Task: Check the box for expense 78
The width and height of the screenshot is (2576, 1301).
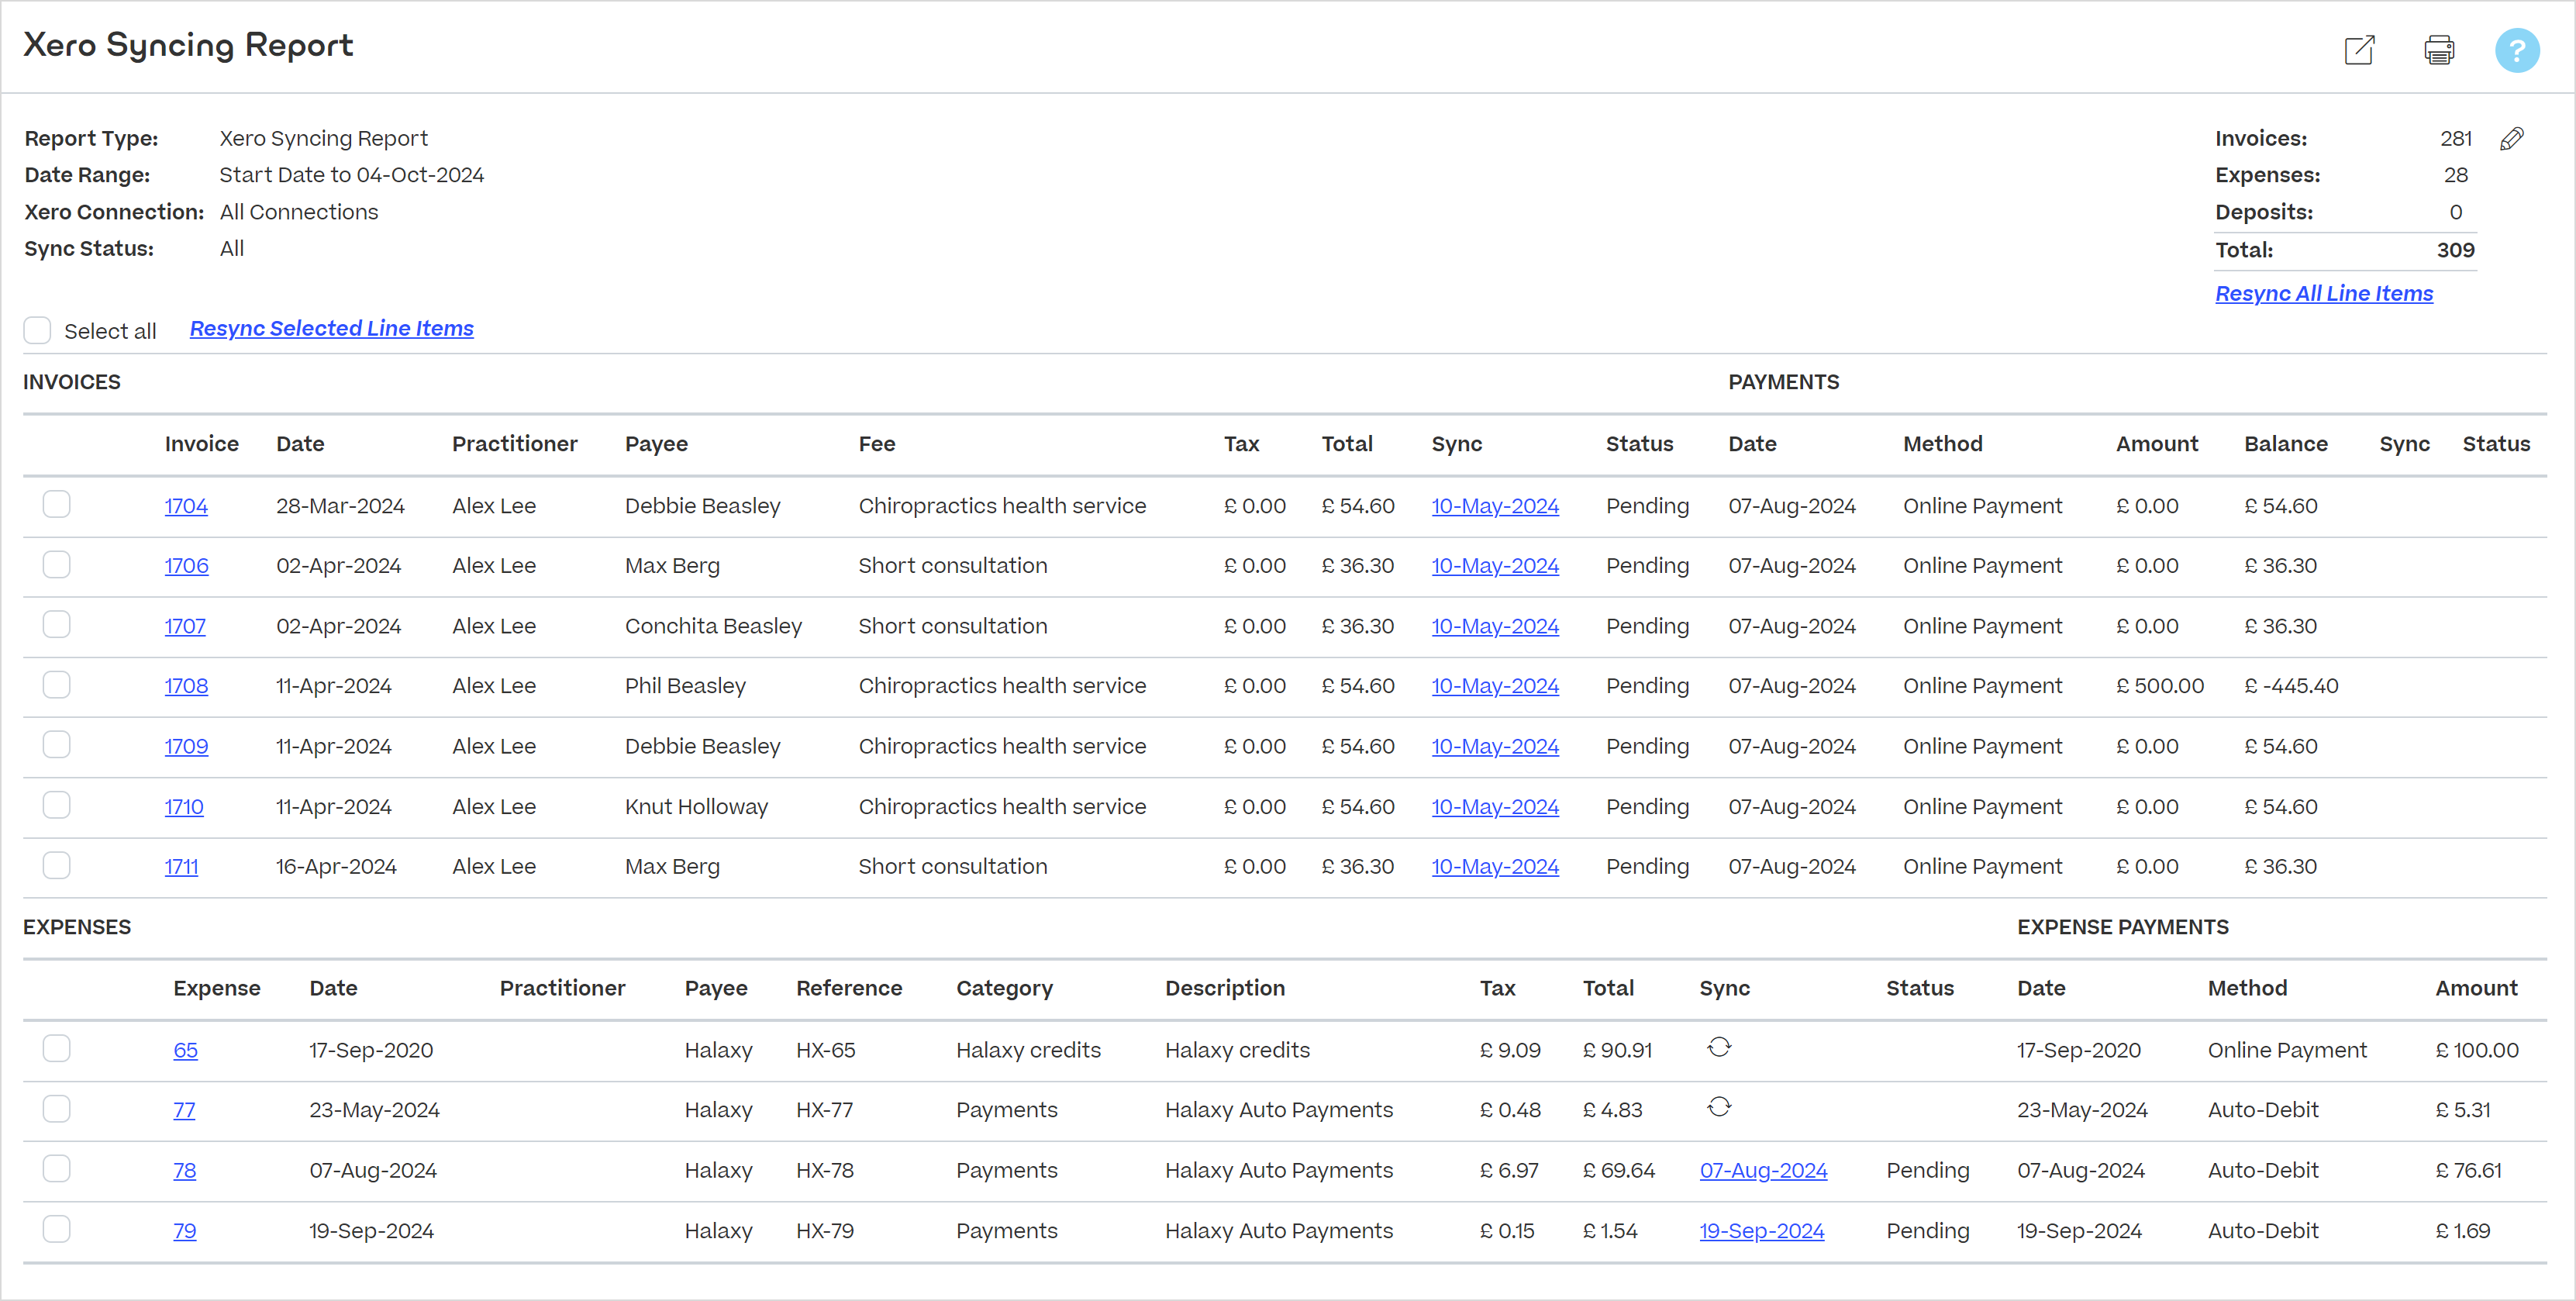Action: tap(56, 1169)
